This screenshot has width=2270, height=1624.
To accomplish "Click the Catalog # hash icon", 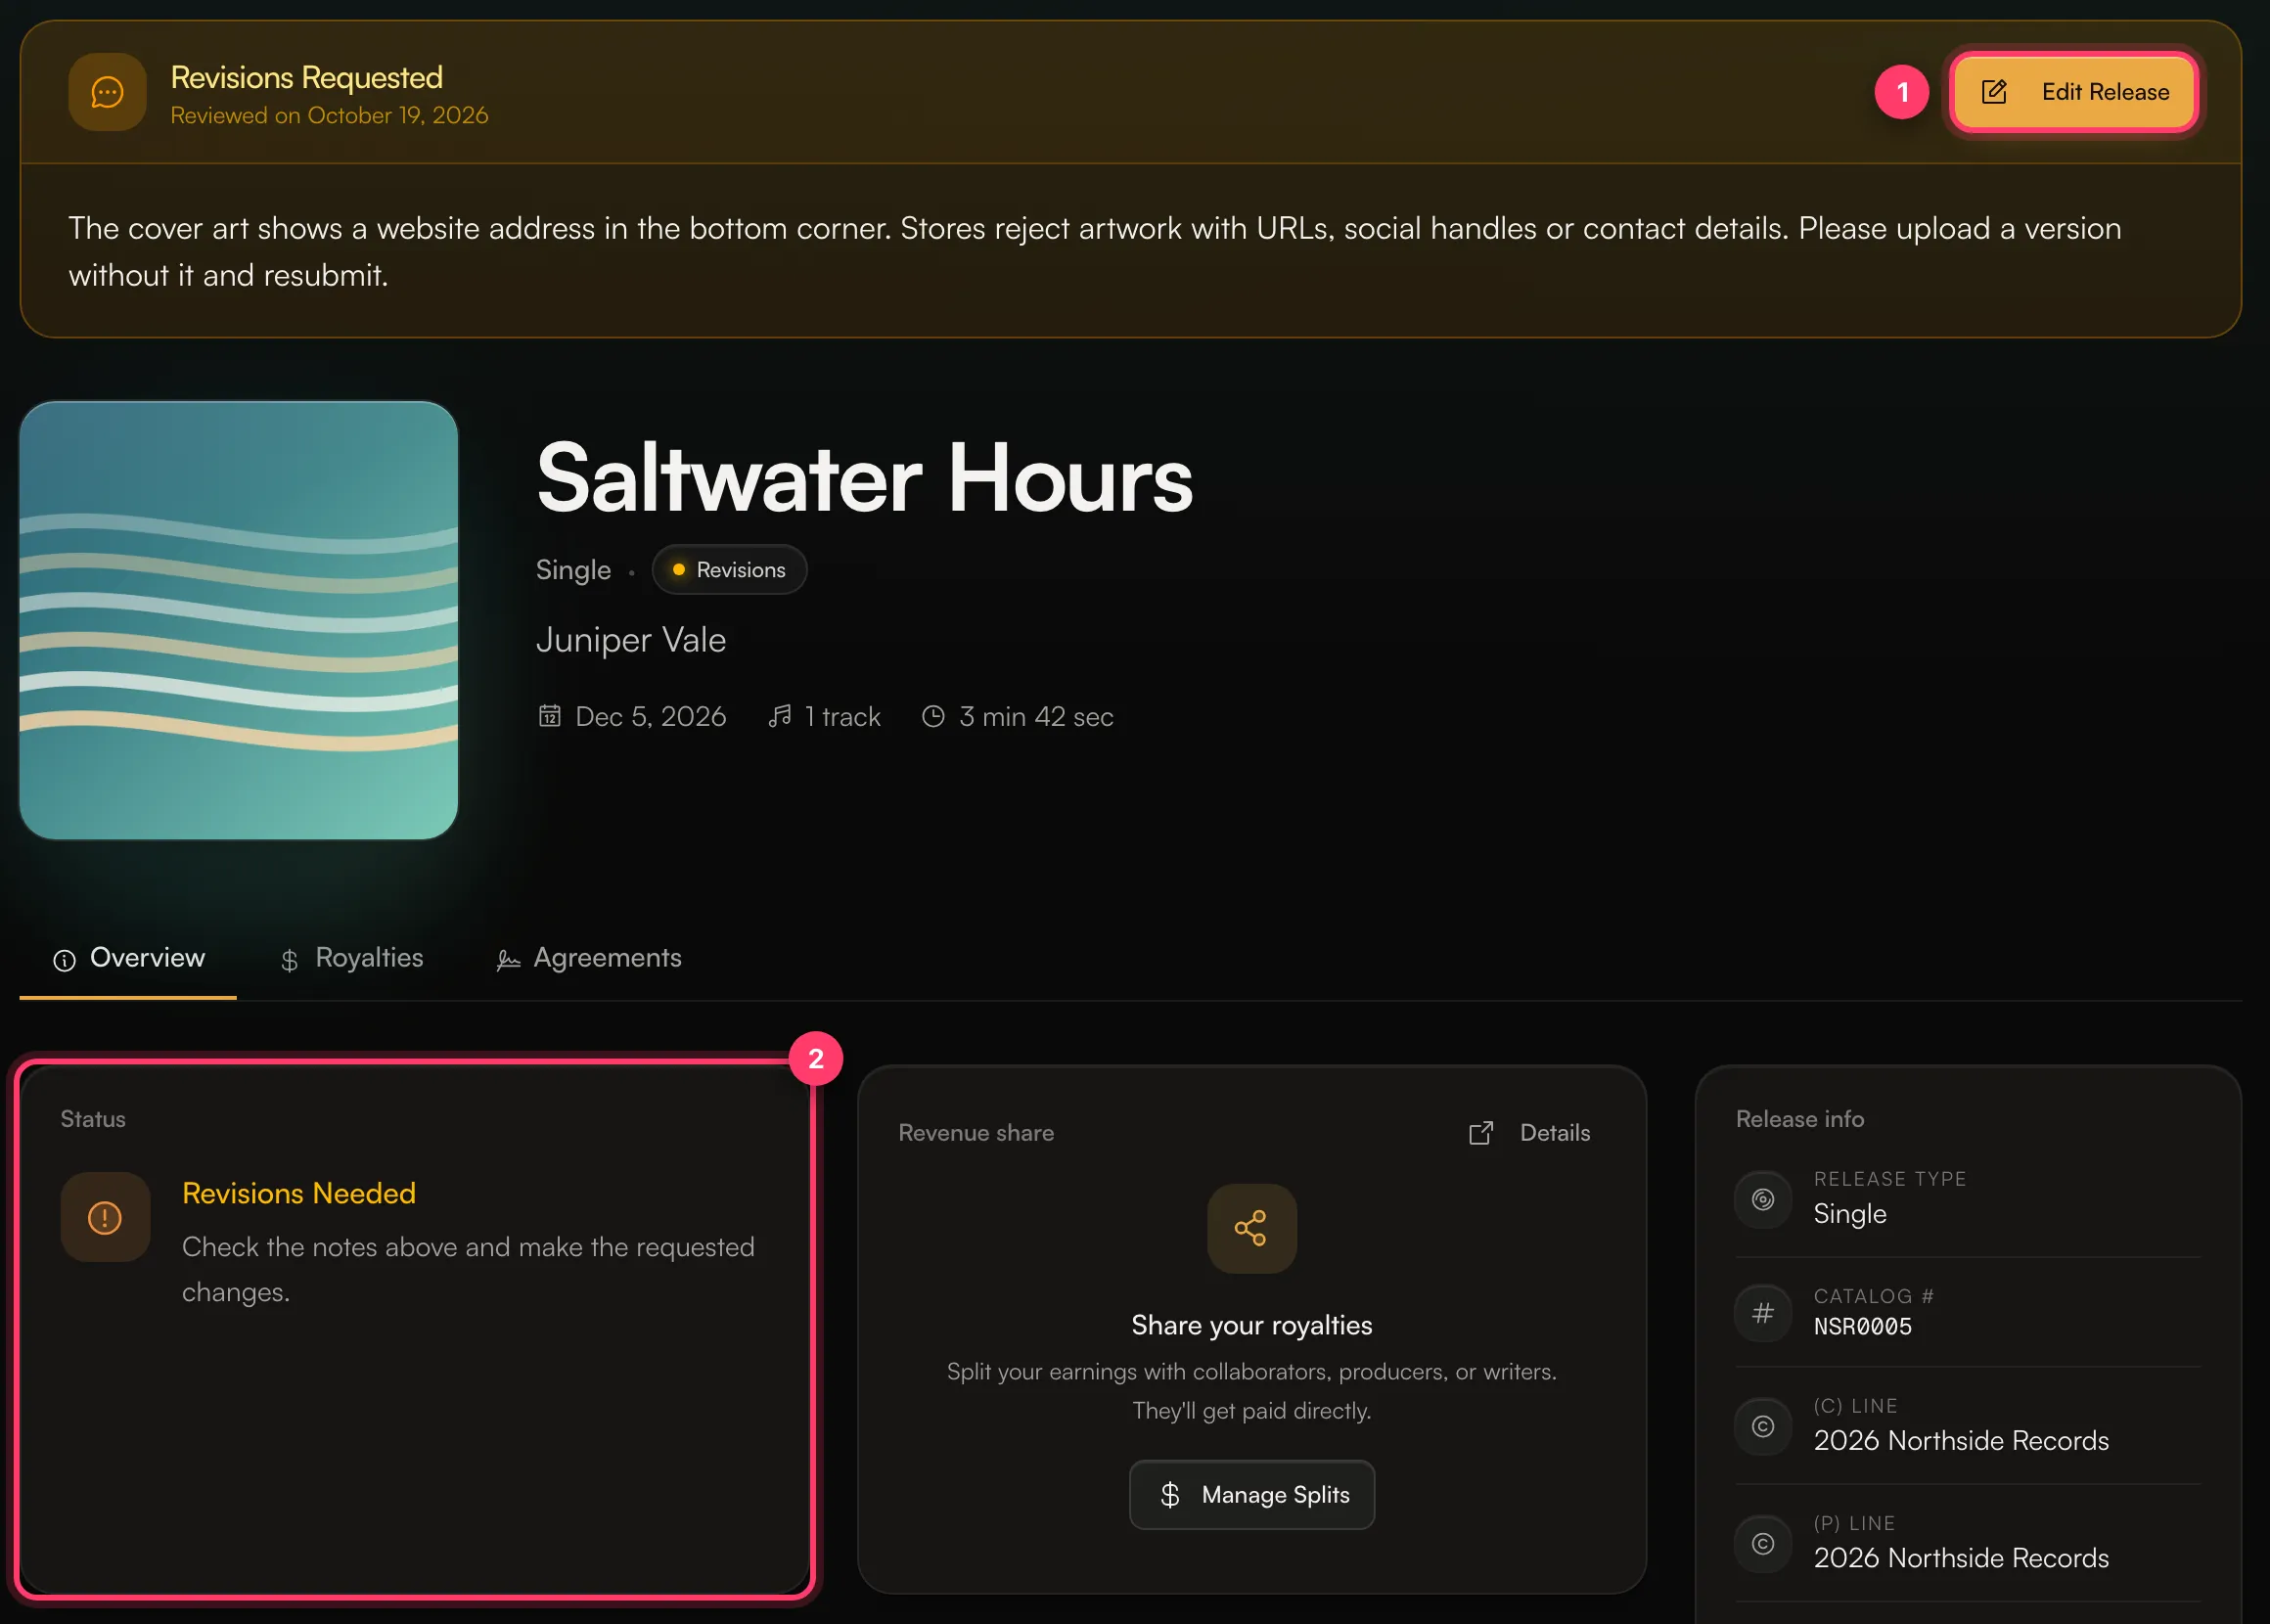I will [x=1763, y=1313].
